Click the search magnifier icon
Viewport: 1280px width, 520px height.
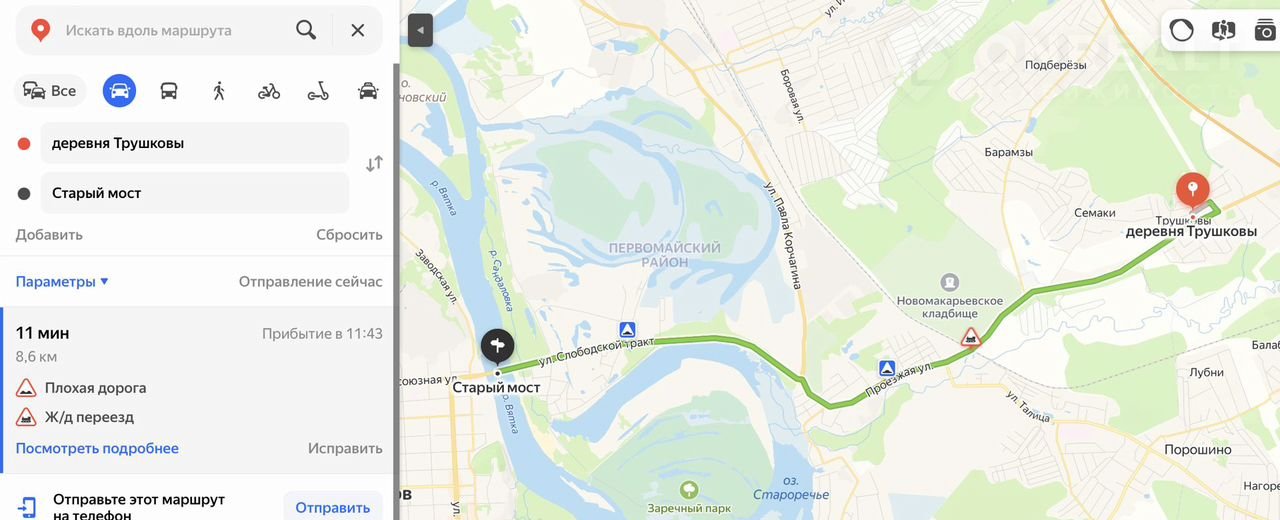306,30
